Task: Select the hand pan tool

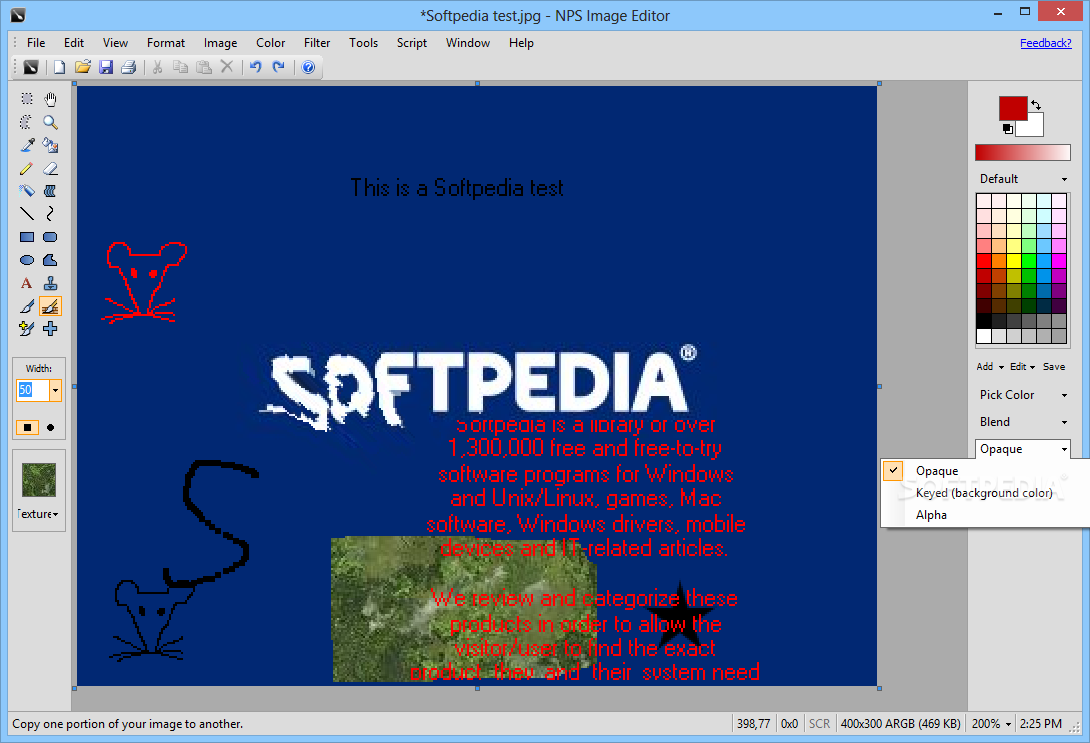Action: 50,99
